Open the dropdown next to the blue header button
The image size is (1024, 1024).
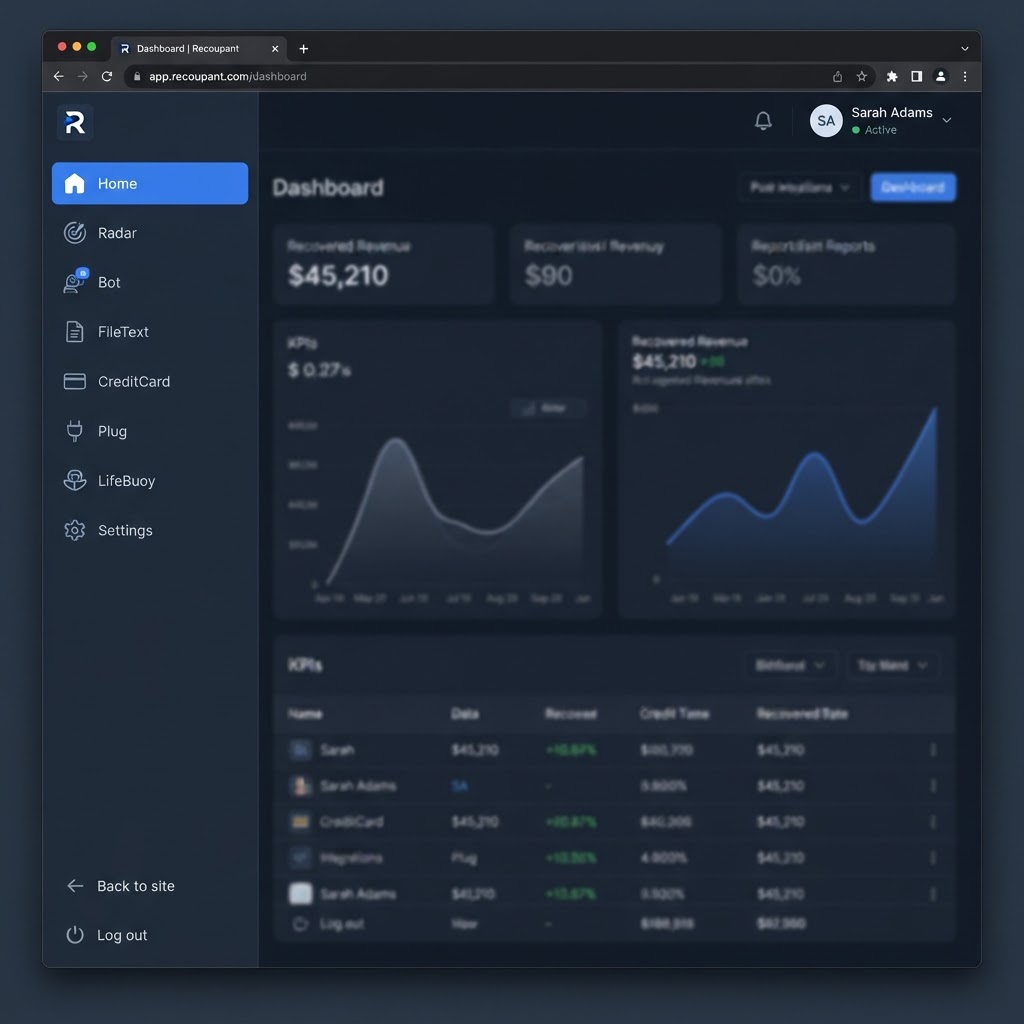pos(799,187)
